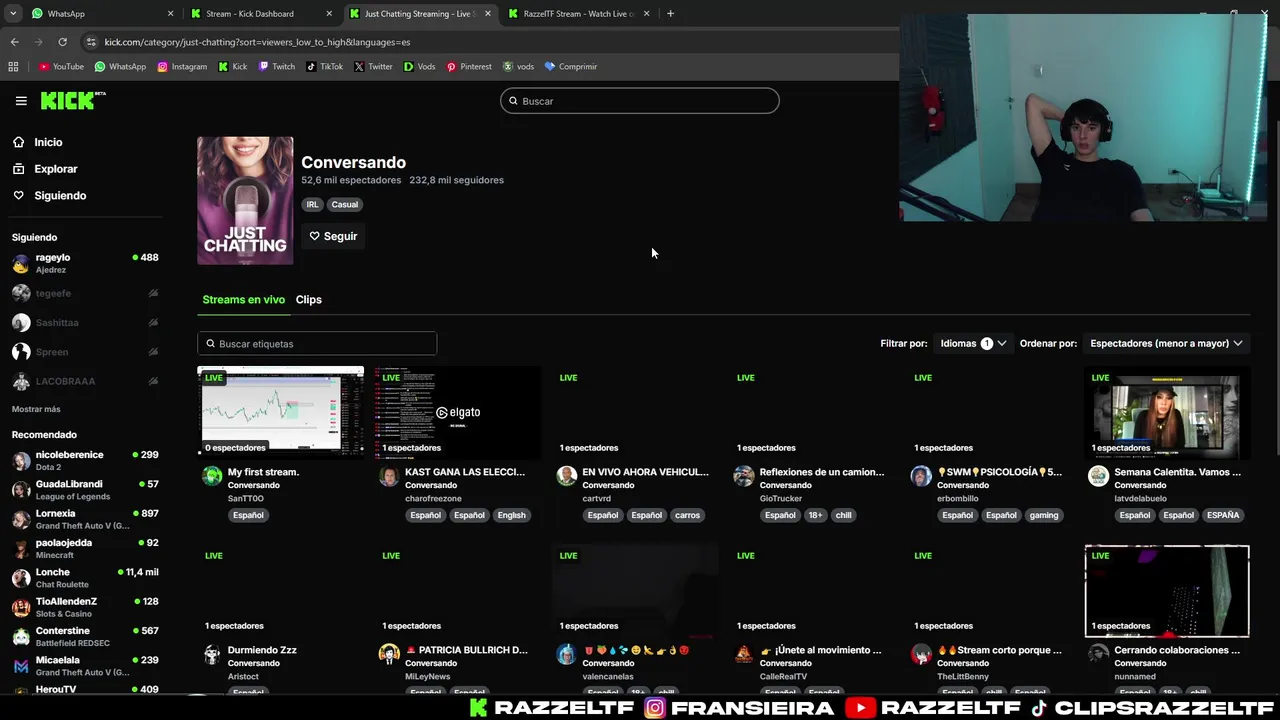Open My first stream thumbnail
Image resolution: width=1280 pixels, height=720 pixels.
pyautogui.click(x=281, y=412)
